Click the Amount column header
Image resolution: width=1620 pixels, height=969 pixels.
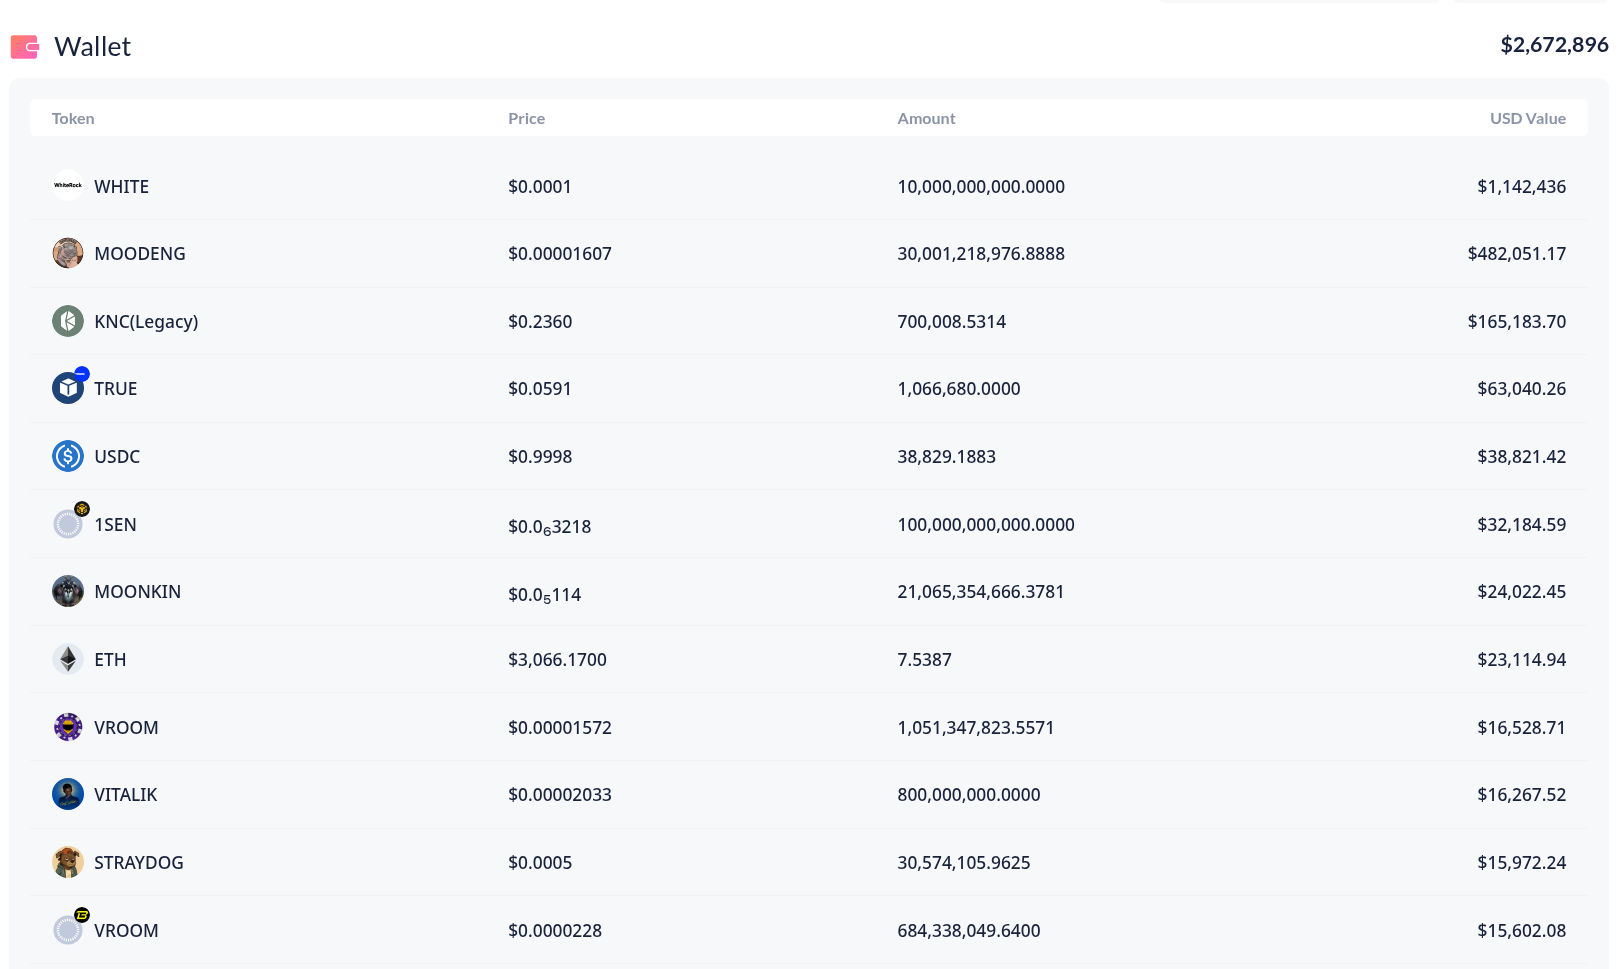926,118
